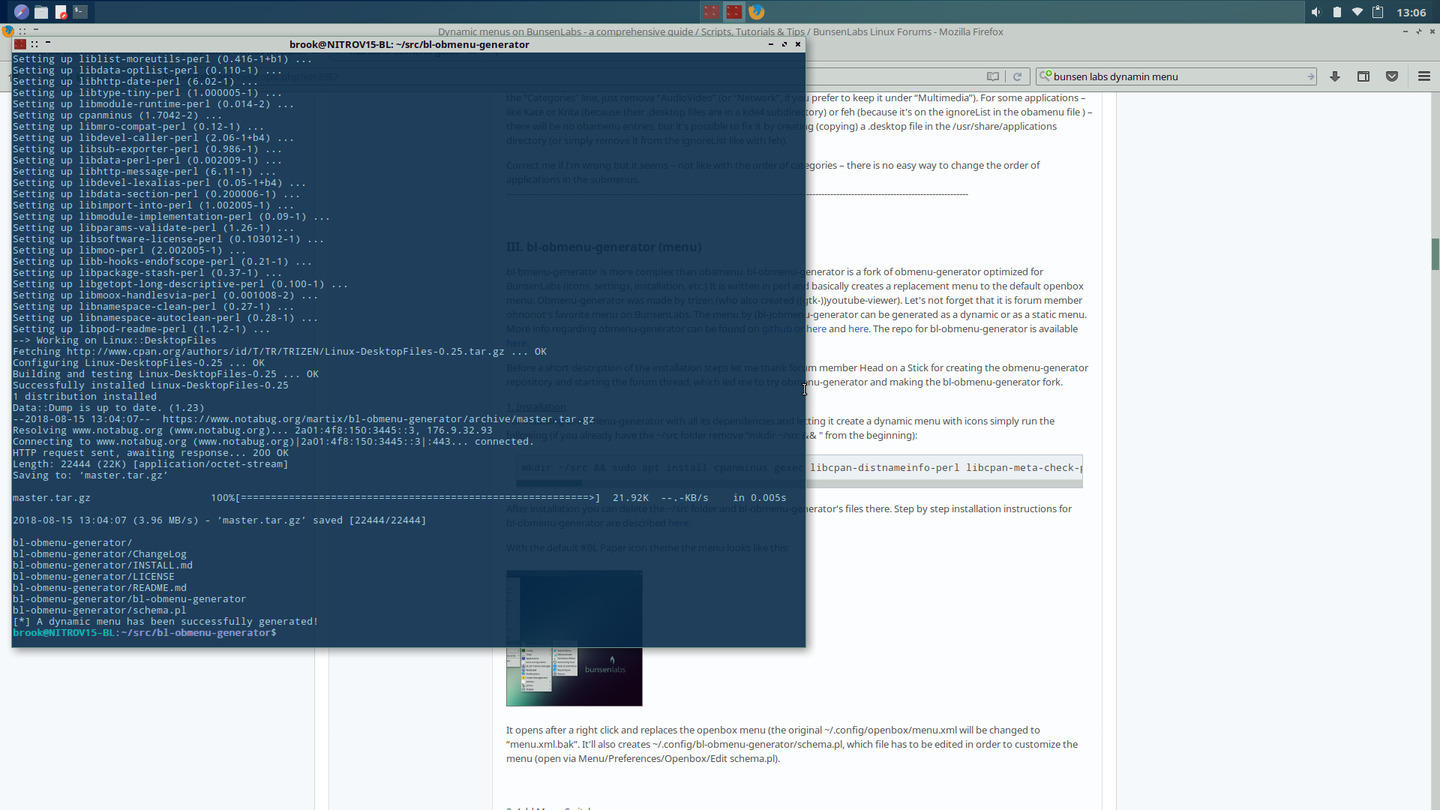Image resolution: width=1440 pixels, height=810 pixels.
Task: Click the 'Saving to: master.tar.gz' terminal line
Action: click(x=90, y=475)
